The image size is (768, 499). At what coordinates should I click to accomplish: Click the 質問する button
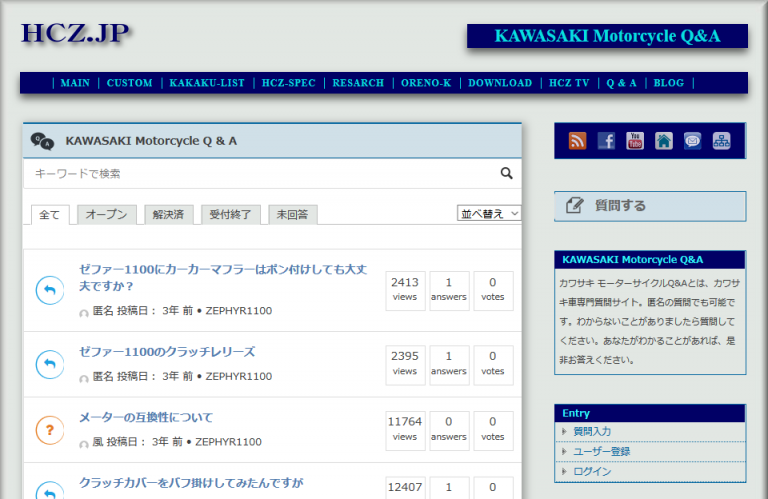coord(650,206)
